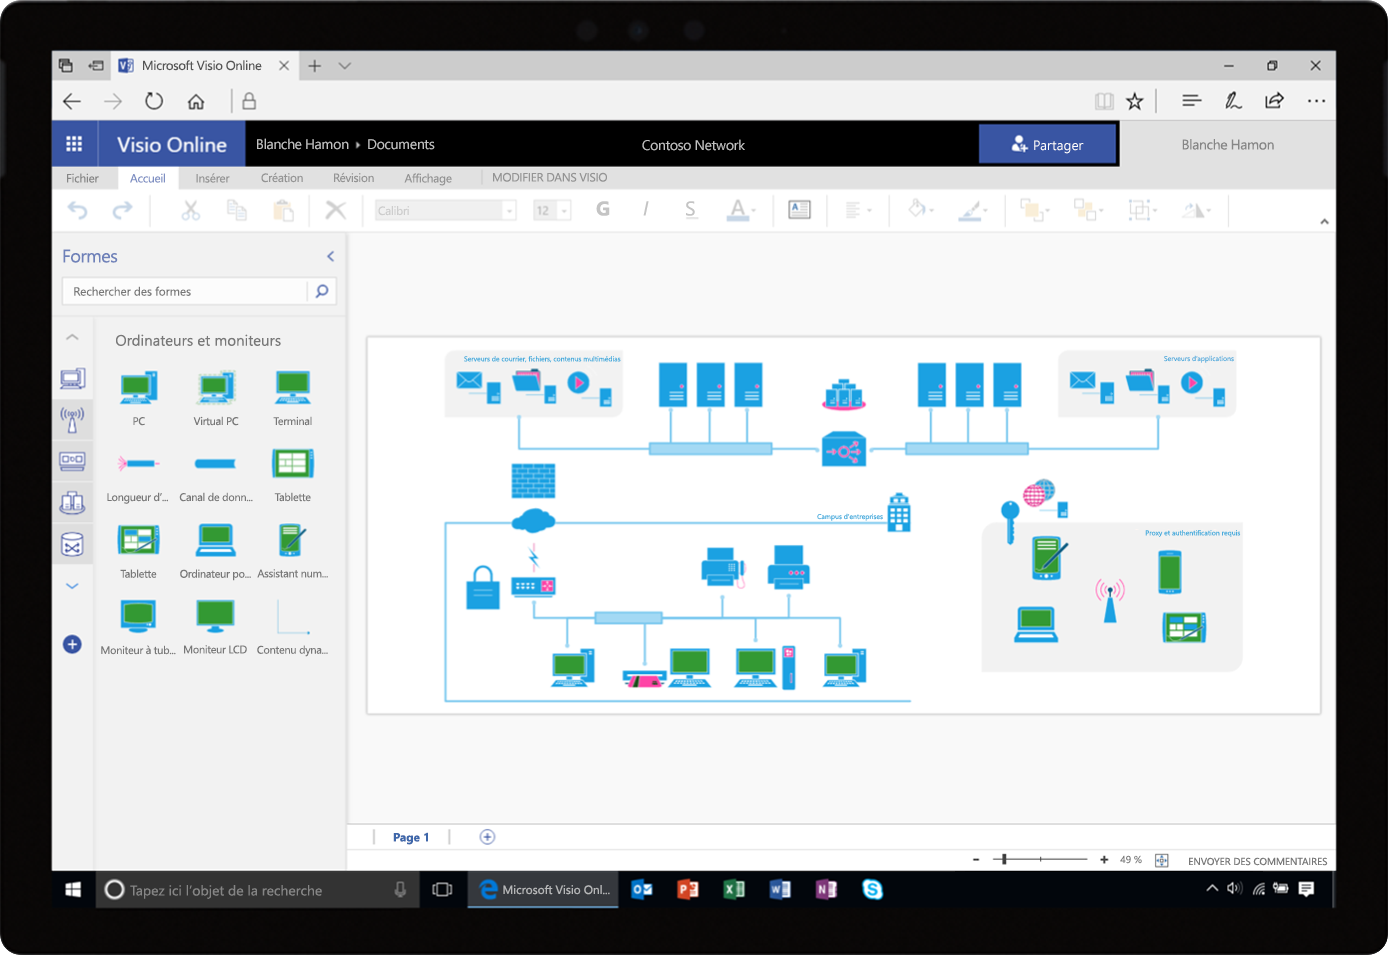This screenshot has width=1388, height=955.
Task: Click the blue plus icon to add more shapes
Action: (72, 644)
